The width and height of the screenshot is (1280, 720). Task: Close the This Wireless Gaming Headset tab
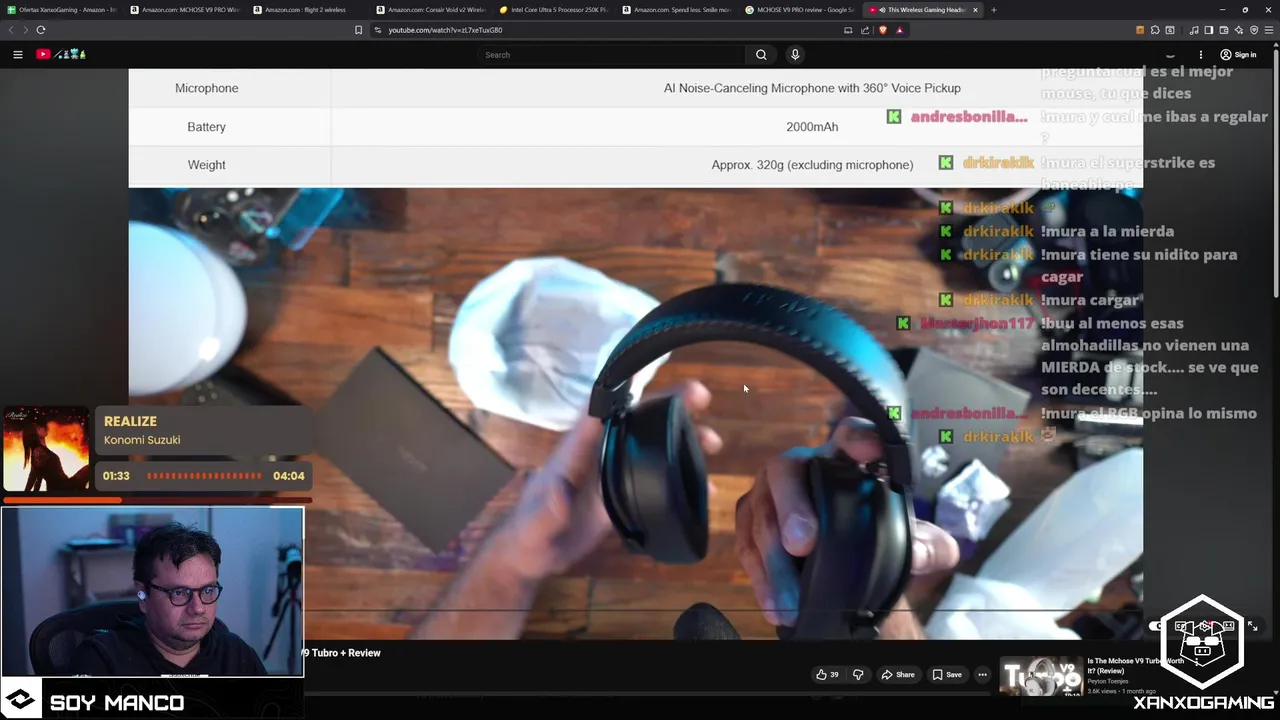pyautogui.click(x=975, y=10)
